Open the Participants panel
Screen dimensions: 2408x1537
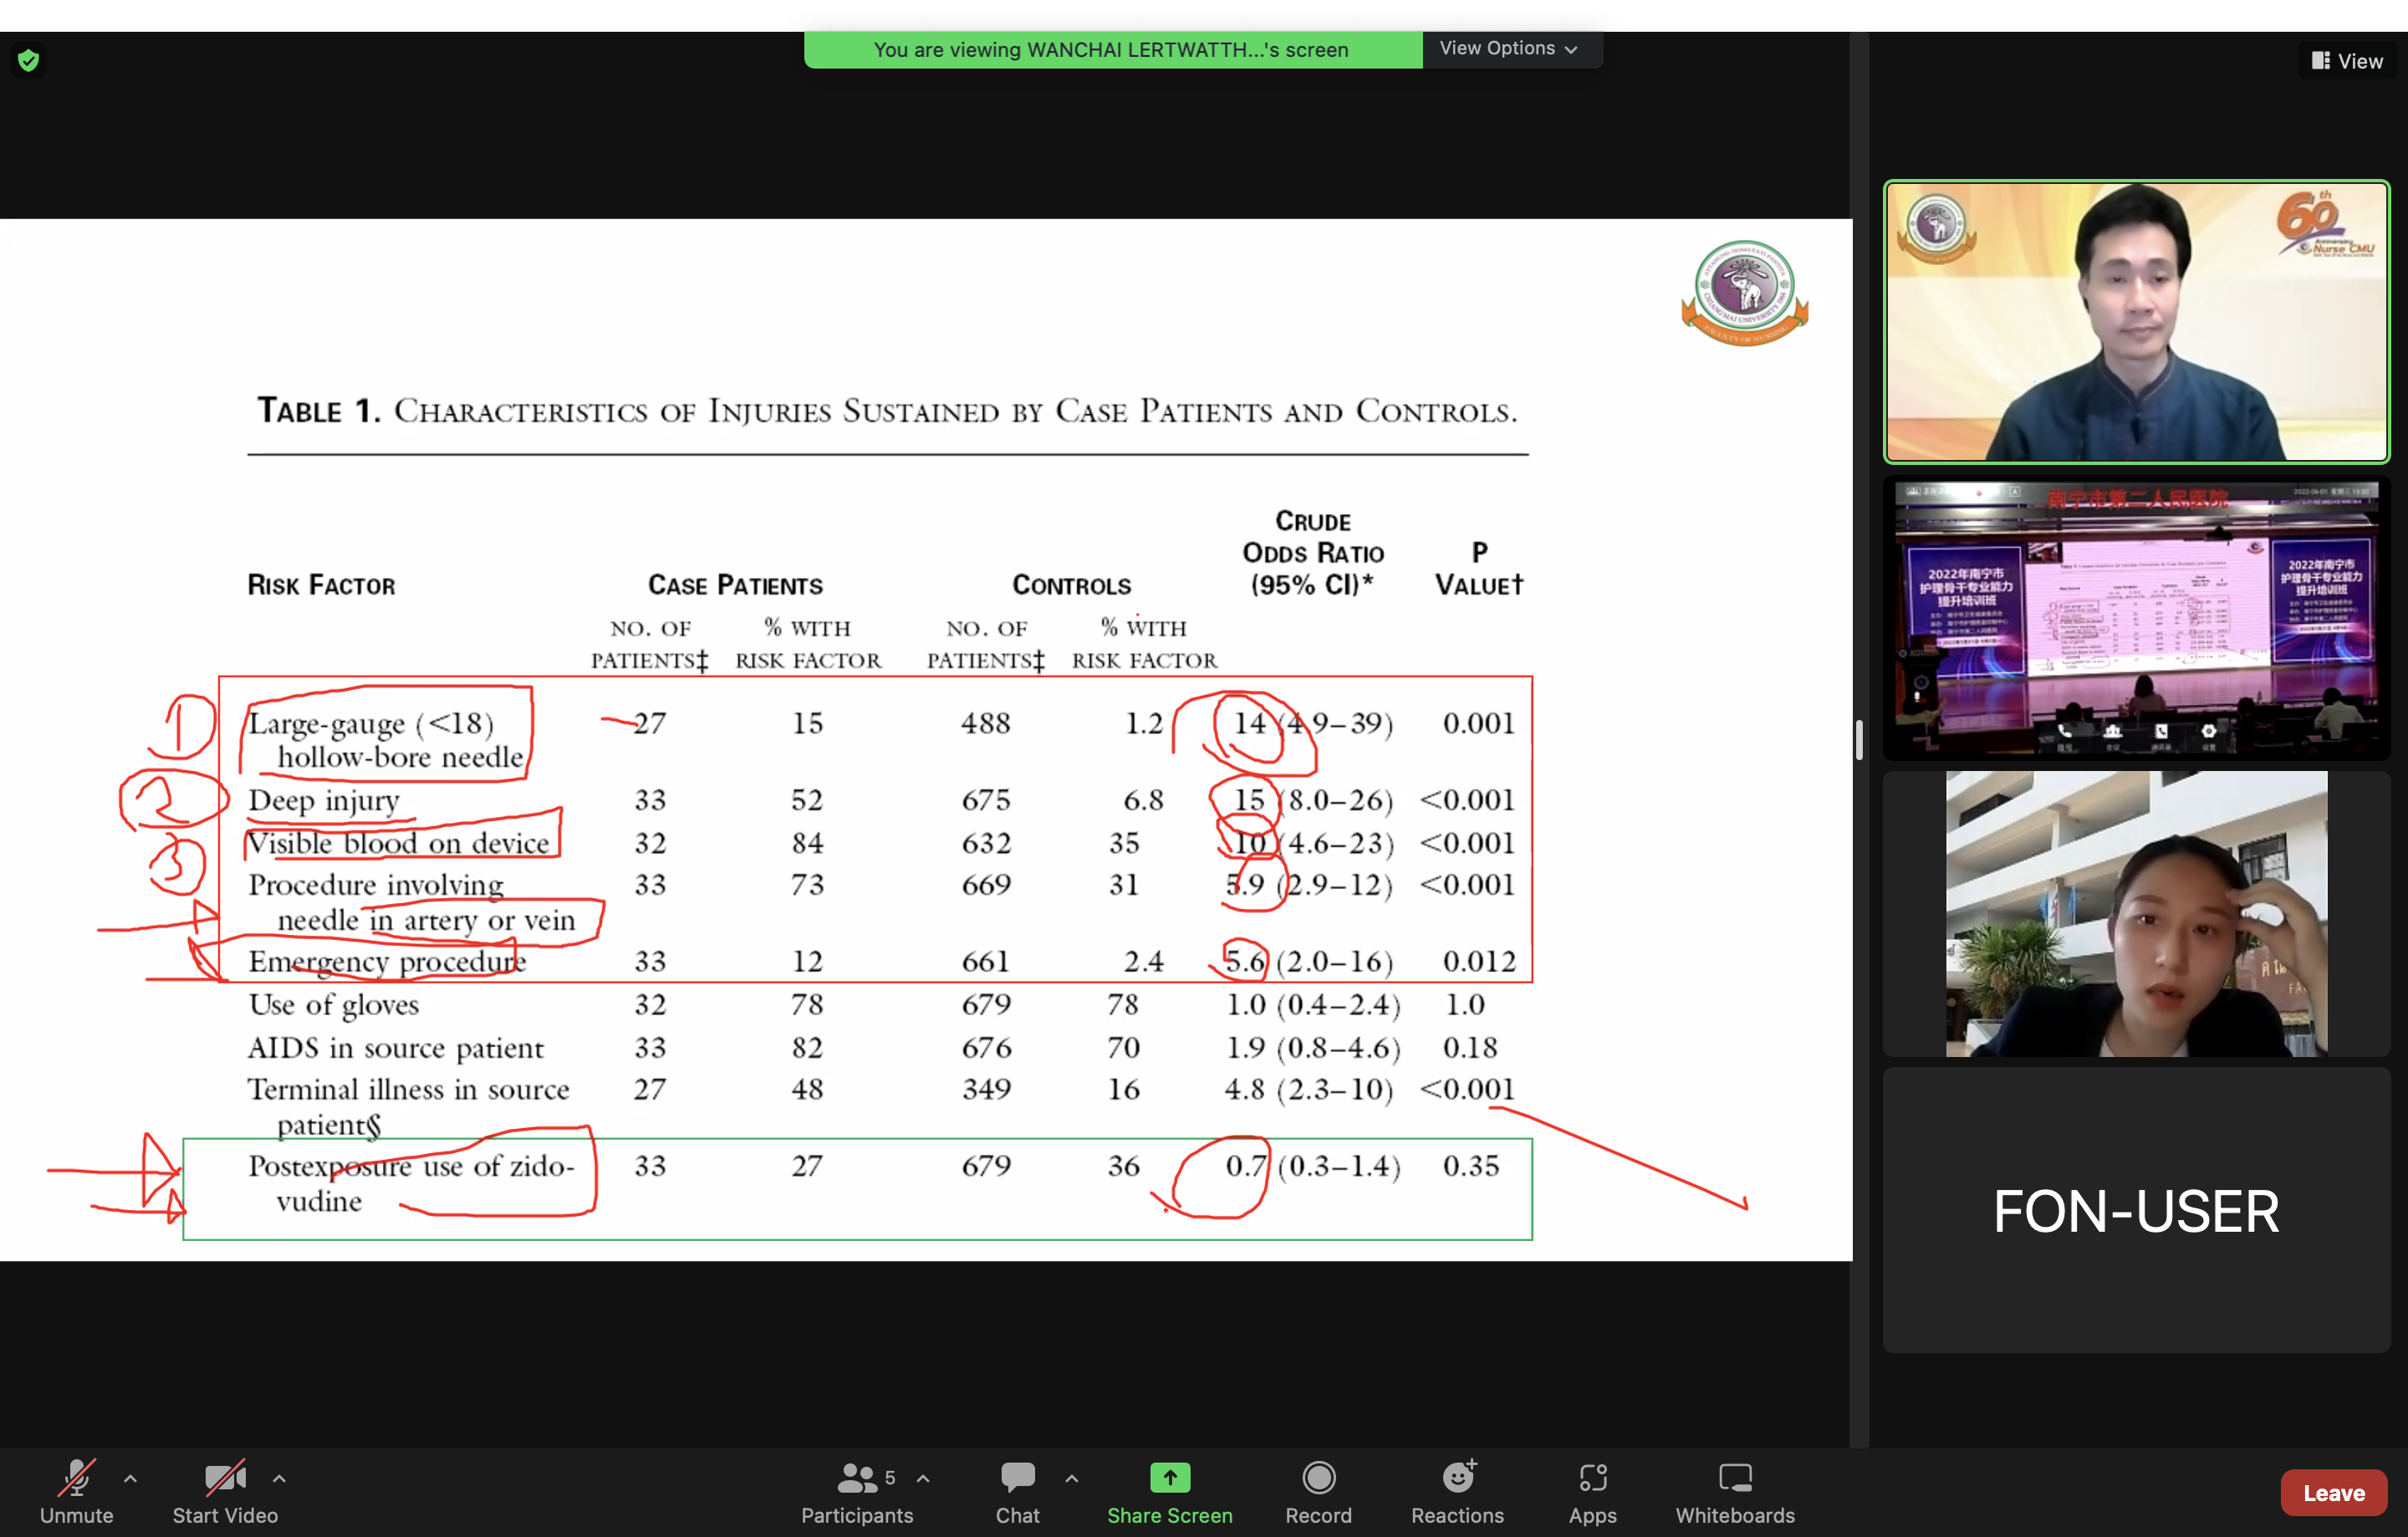(x=857, y=1491)
